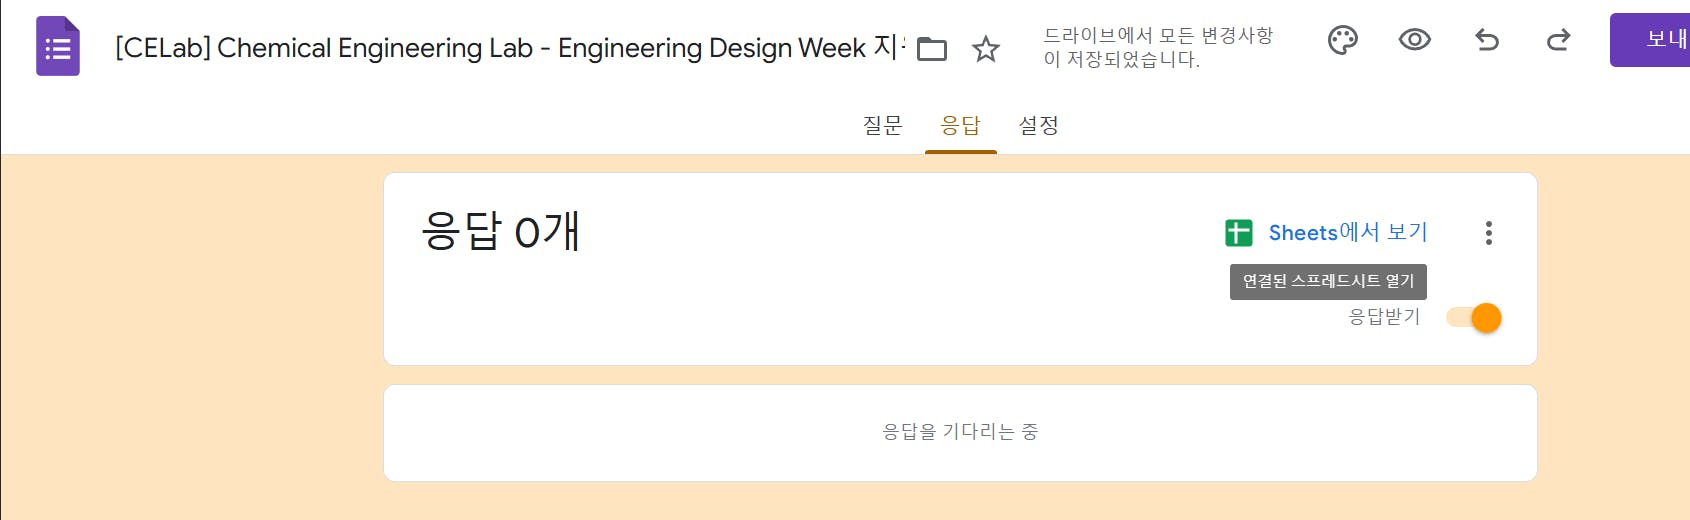This screenshot has height=520, width=1690.
Task: Click the 응답 0개 heading
Action: (500, 231)
